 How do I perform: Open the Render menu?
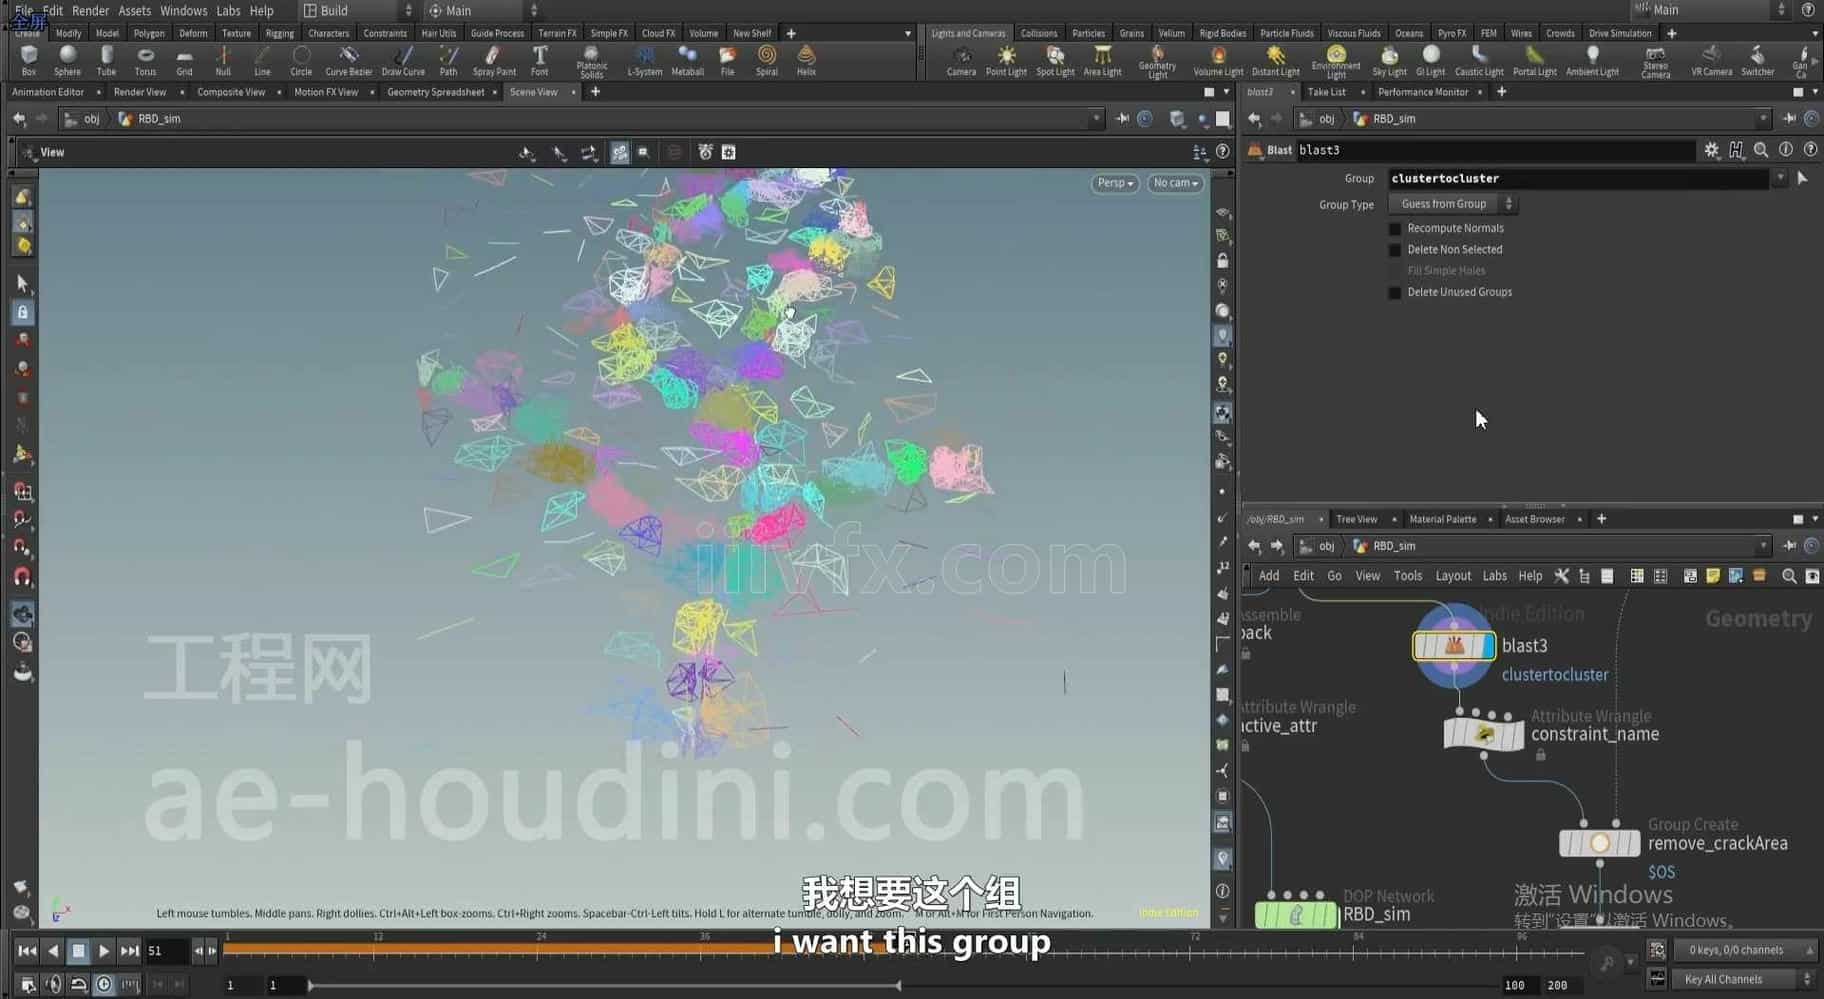coord(90,10)
